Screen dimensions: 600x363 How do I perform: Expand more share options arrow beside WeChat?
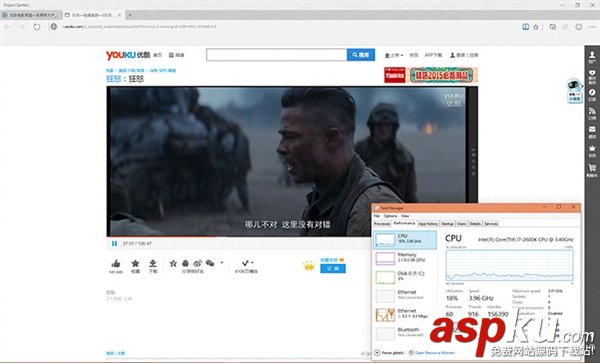tap(222, 263)
